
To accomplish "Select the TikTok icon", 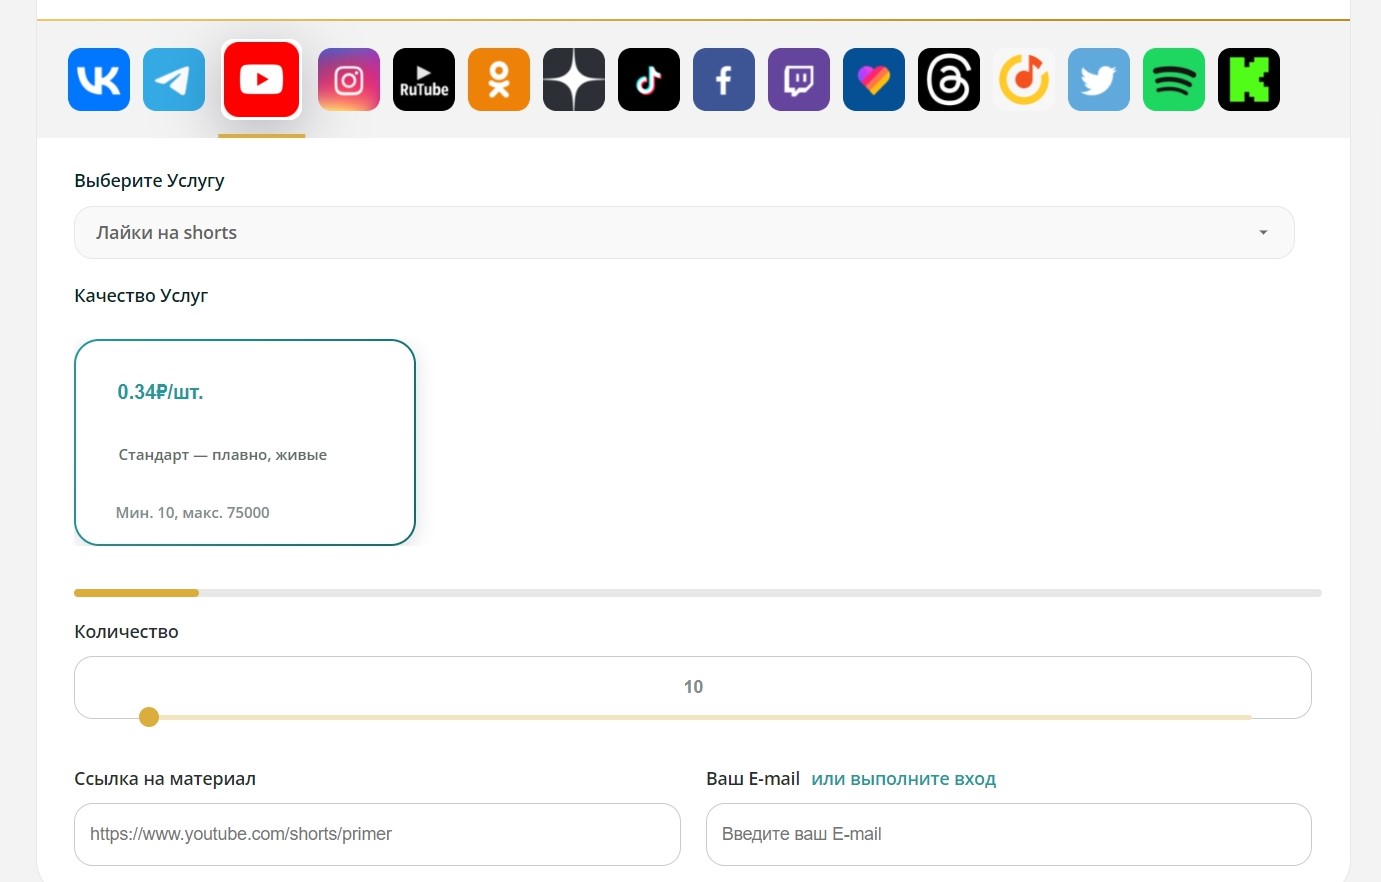I will pyautogui.click(x=649, y=79).
